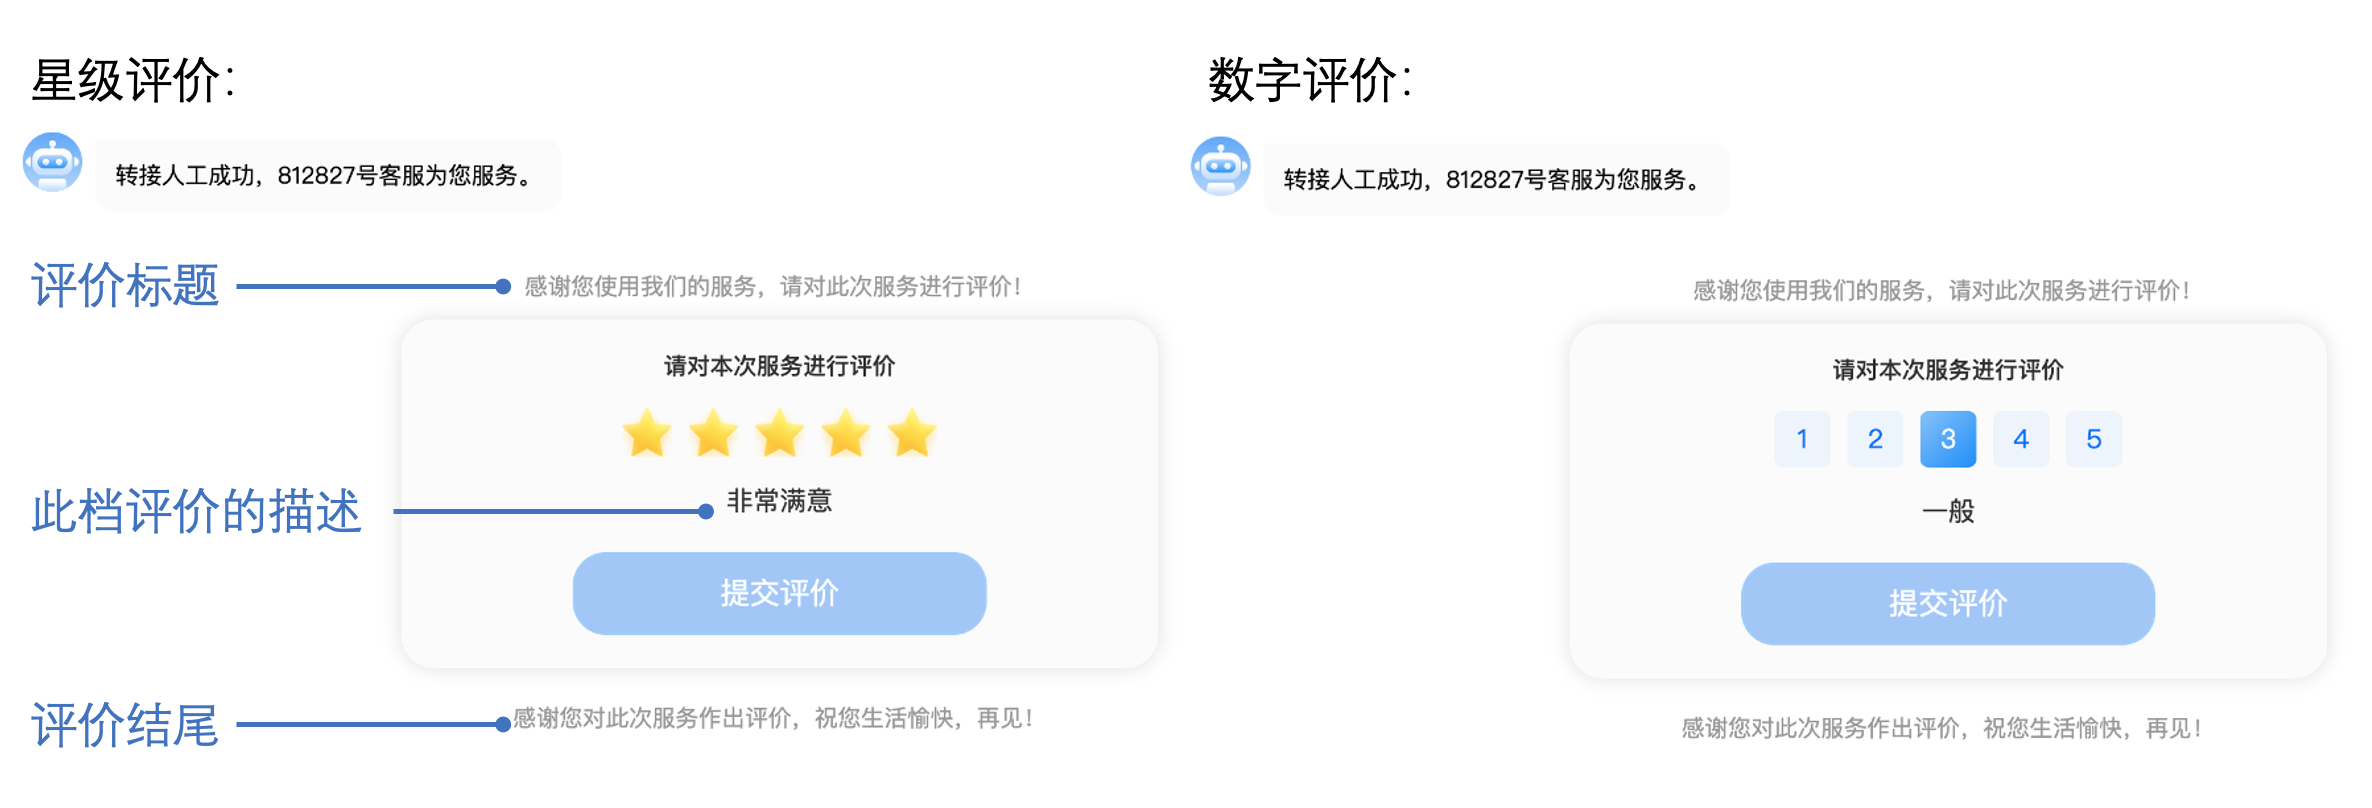Screen dimensions: 2372x808
Task: Select the second star rating
Action: 713,434
